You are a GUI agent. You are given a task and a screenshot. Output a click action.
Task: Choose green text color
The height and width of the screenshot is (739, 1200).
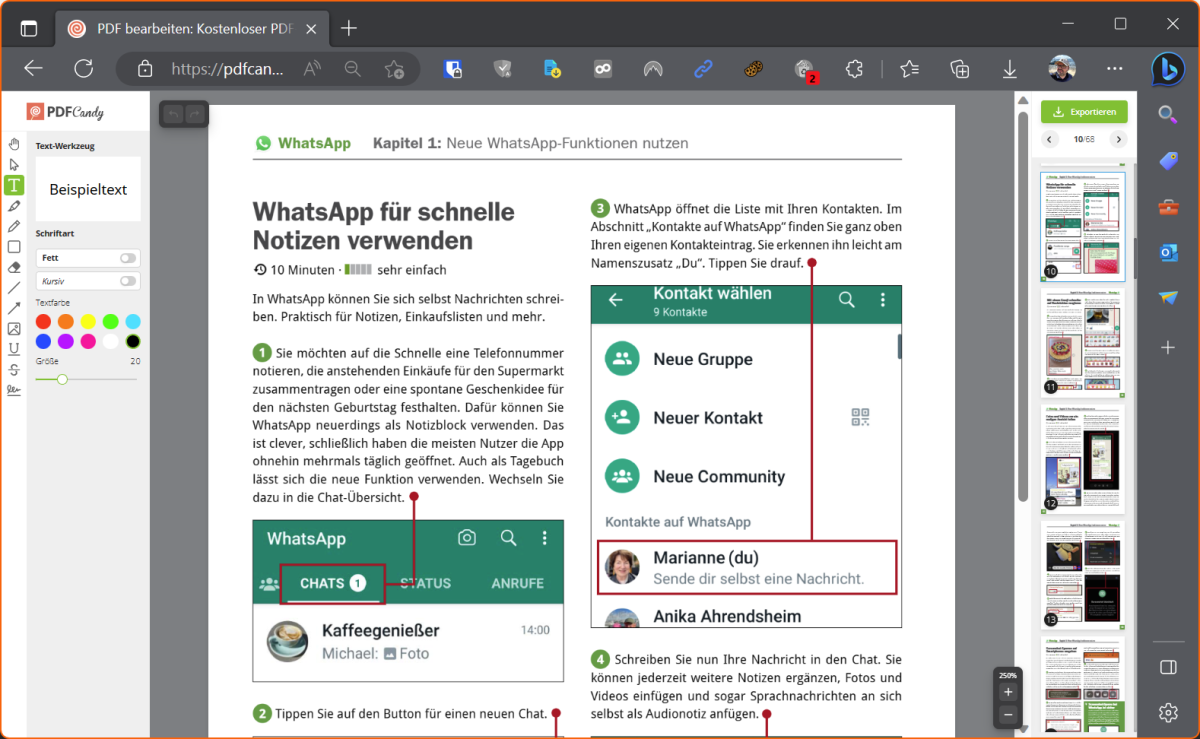[x=110, y=321]
